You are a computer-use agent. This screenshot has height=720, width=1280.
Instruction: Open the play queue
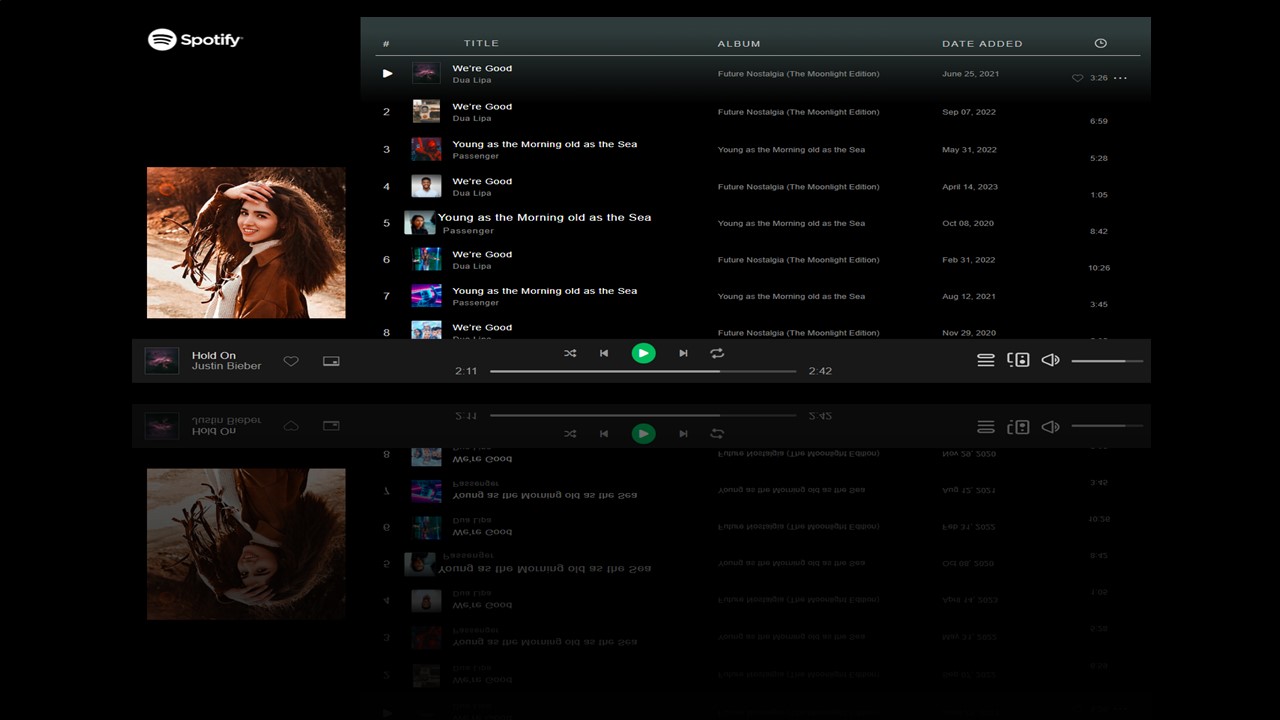tap(986, 360)
